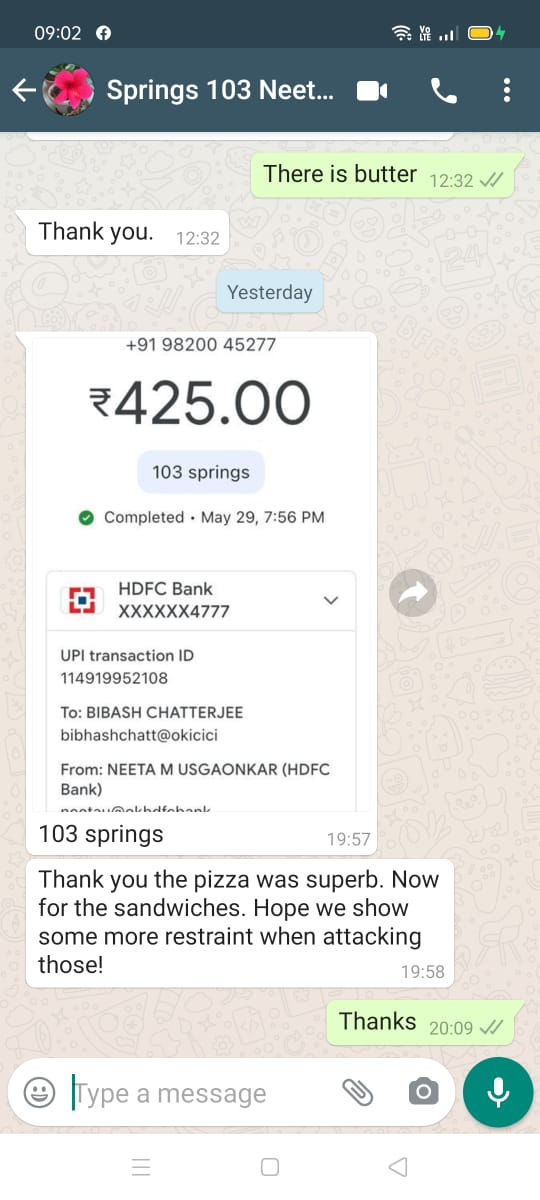Attach a file with the paperclip icon
Image resolution: width=540 pixels, height=1200 pixels.
pyautogui.click(x=357, y=1092)
